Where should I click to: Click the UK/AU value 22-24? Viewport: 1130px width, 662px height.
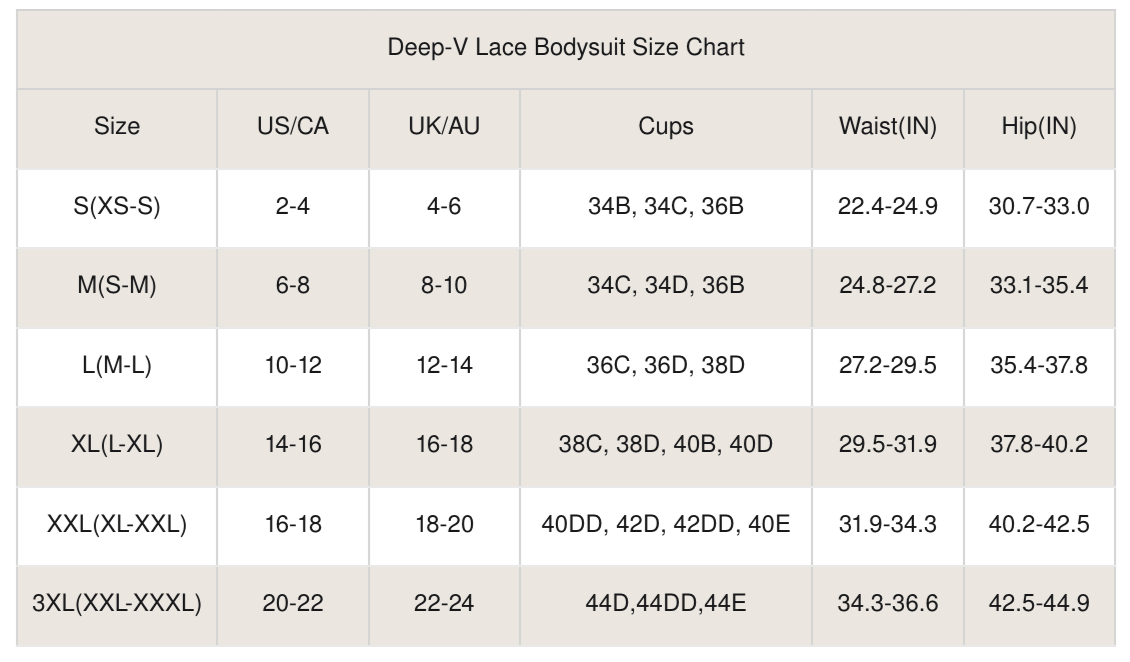444,603
